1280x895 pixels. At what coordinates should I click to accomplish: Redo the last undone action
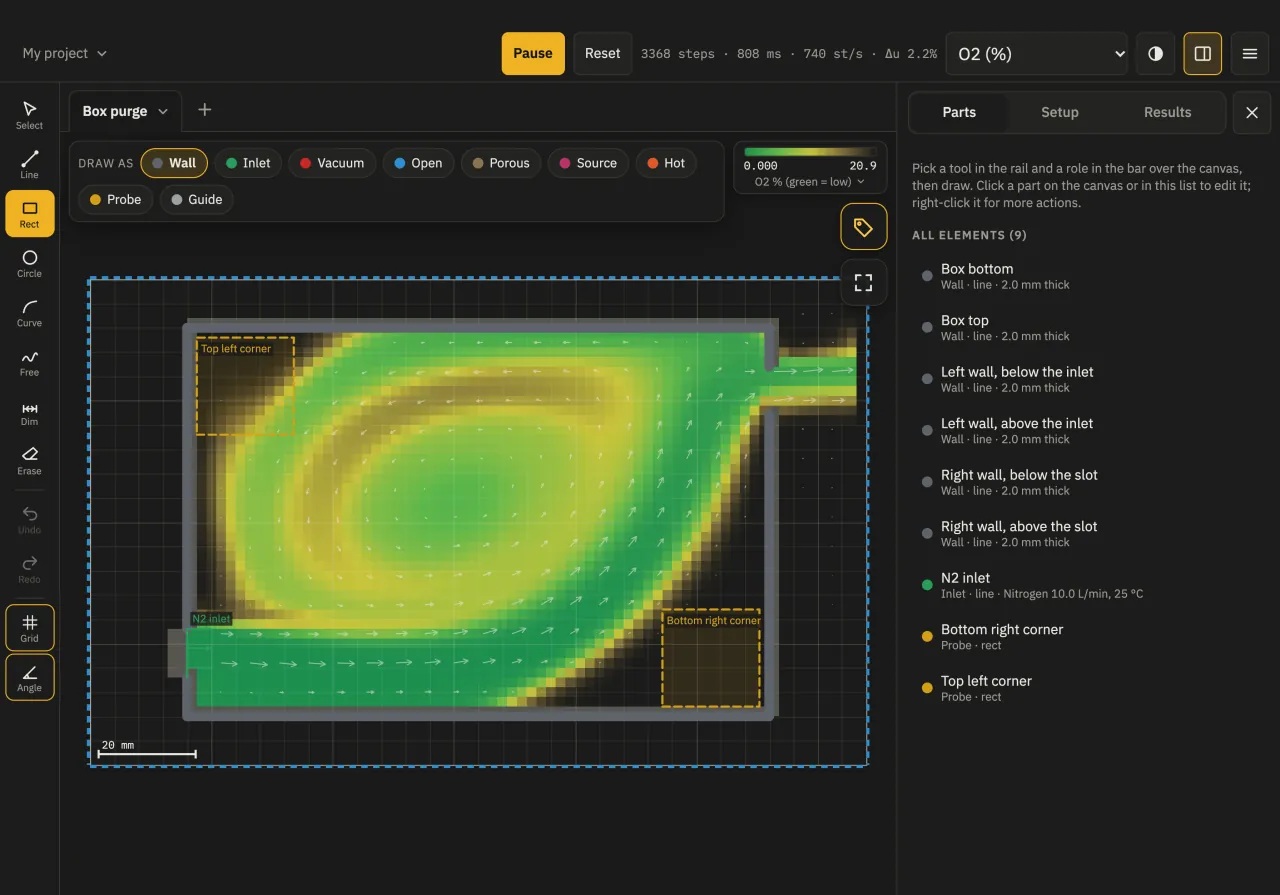29,569
